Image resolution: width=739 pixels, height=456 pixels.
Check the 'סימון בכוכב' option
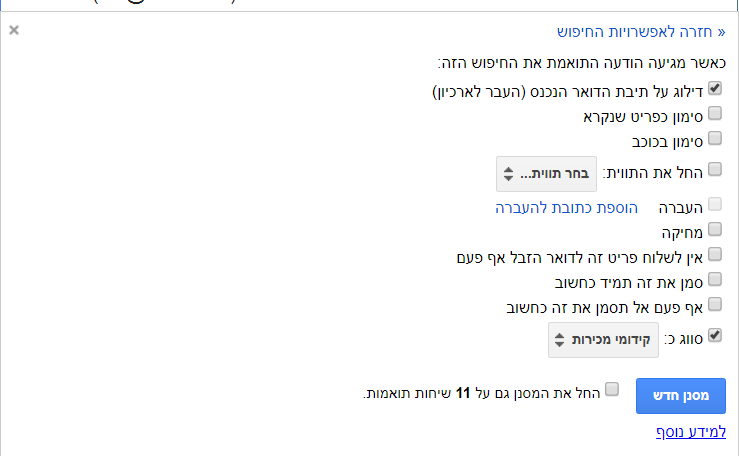tap(714, 138)
